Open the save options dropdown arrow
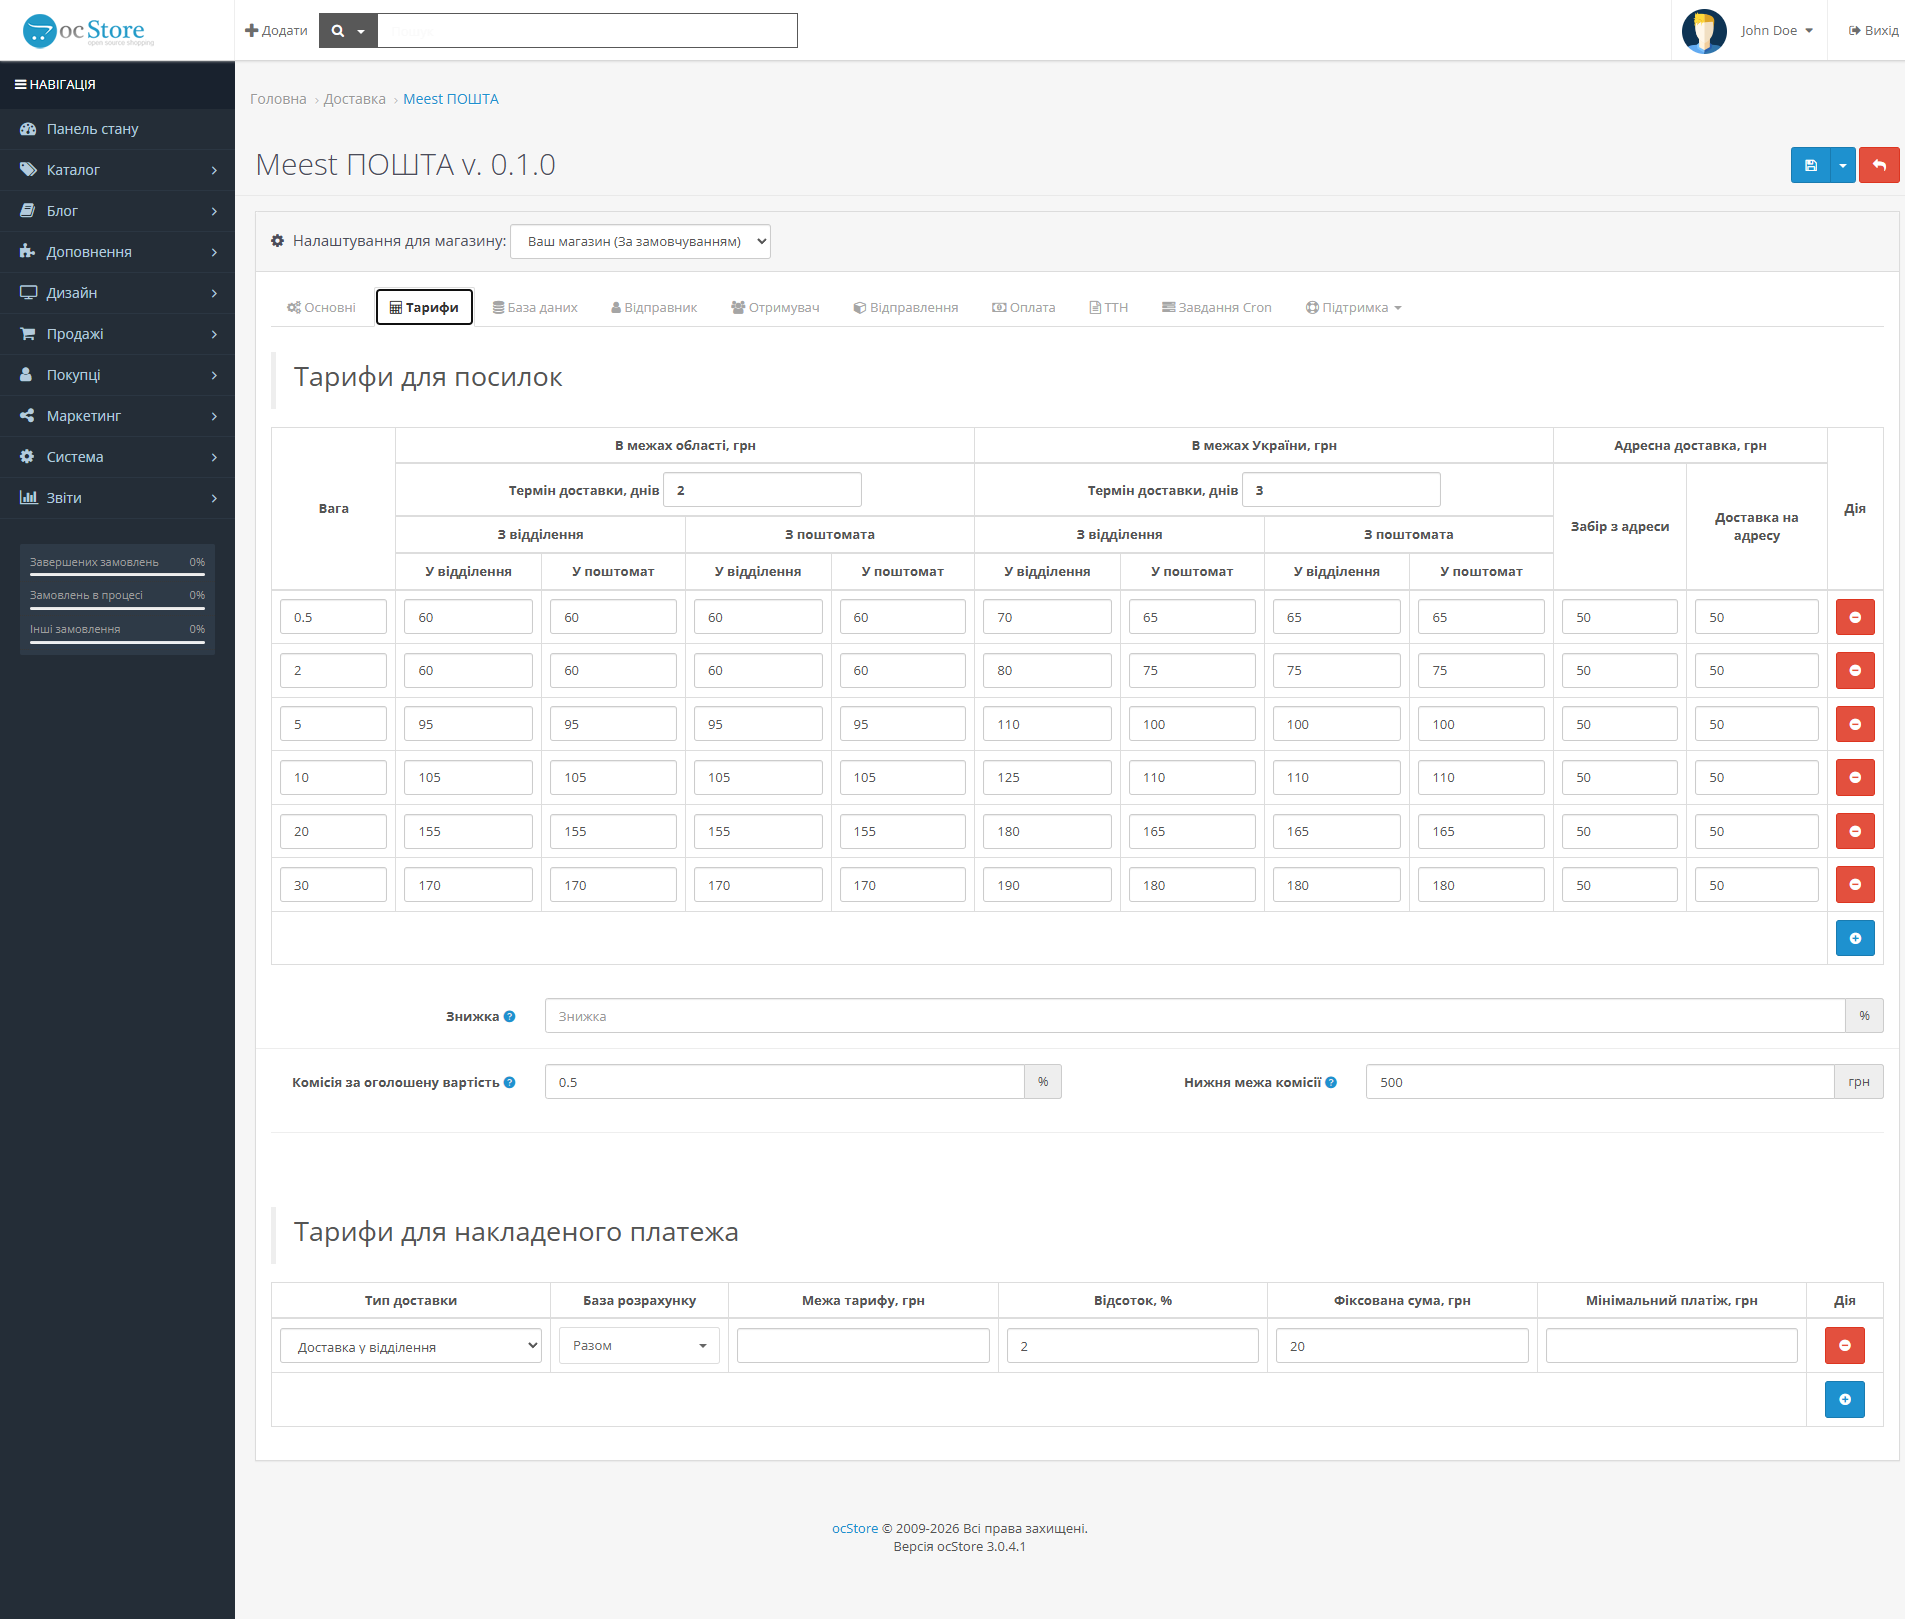 click(x=1842, y=165)
